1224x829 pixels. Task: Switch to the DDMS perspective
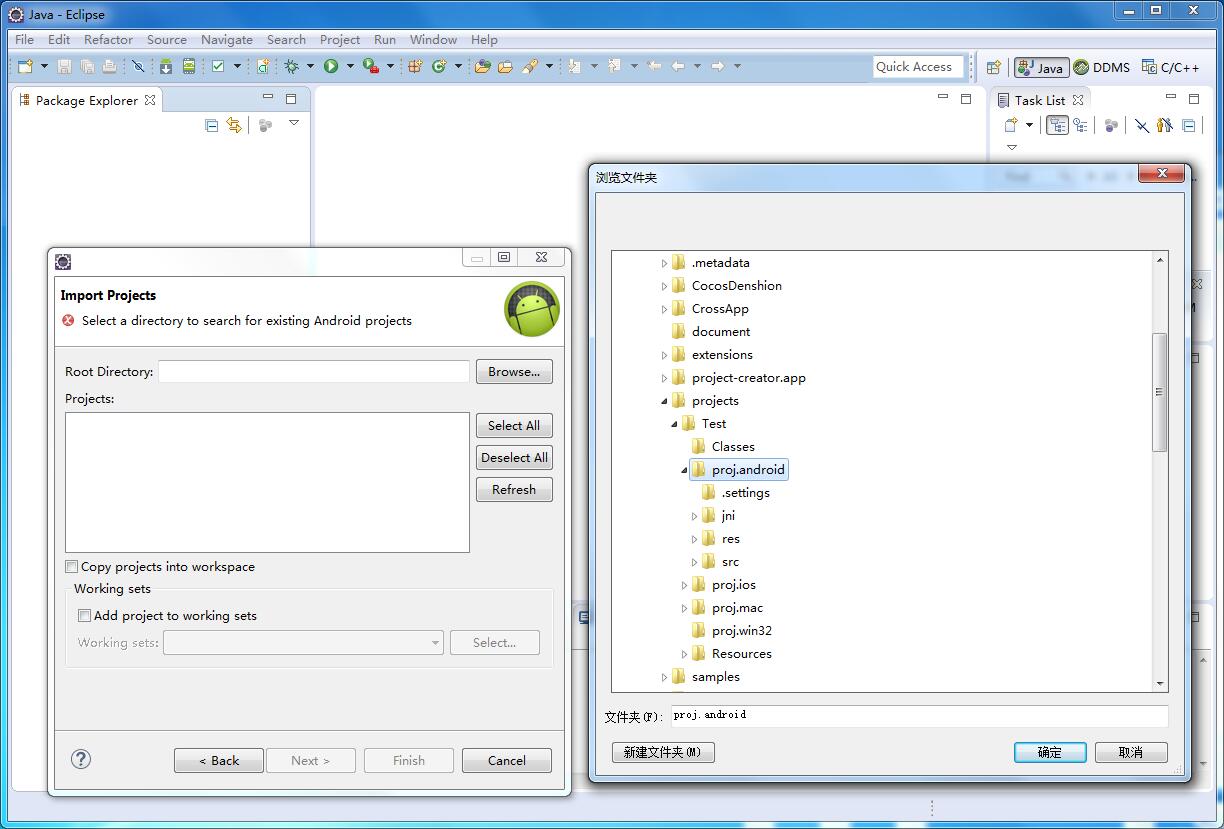[1101, 67]
